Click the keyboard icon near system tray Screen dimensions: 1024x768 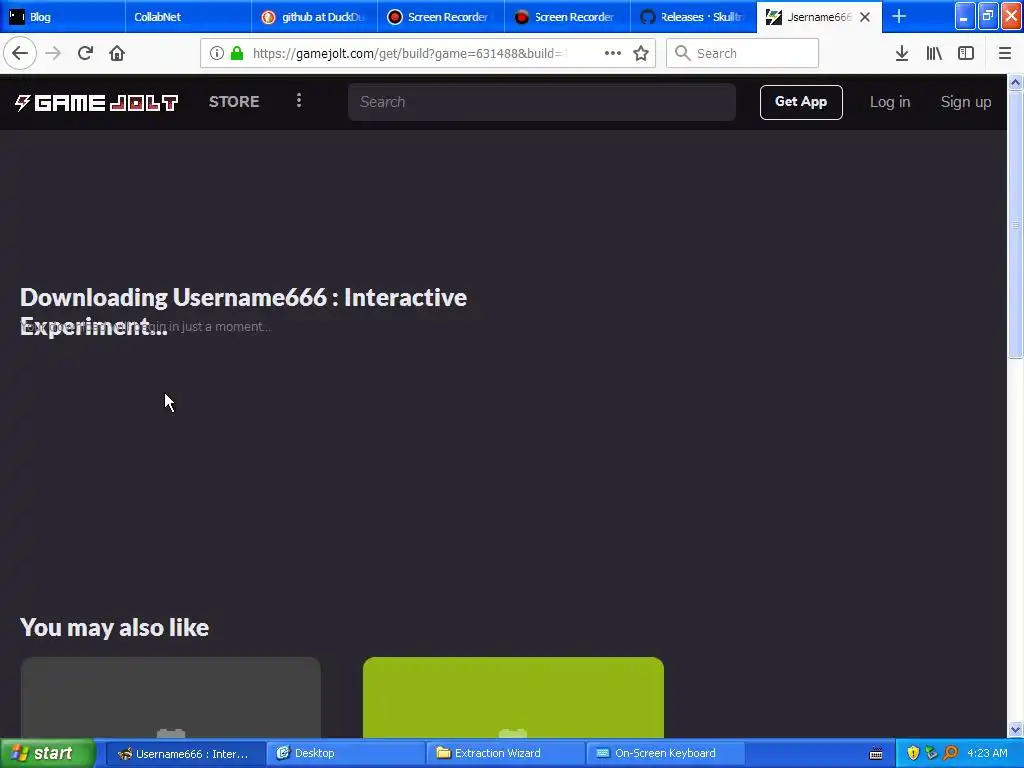(876, 754)
